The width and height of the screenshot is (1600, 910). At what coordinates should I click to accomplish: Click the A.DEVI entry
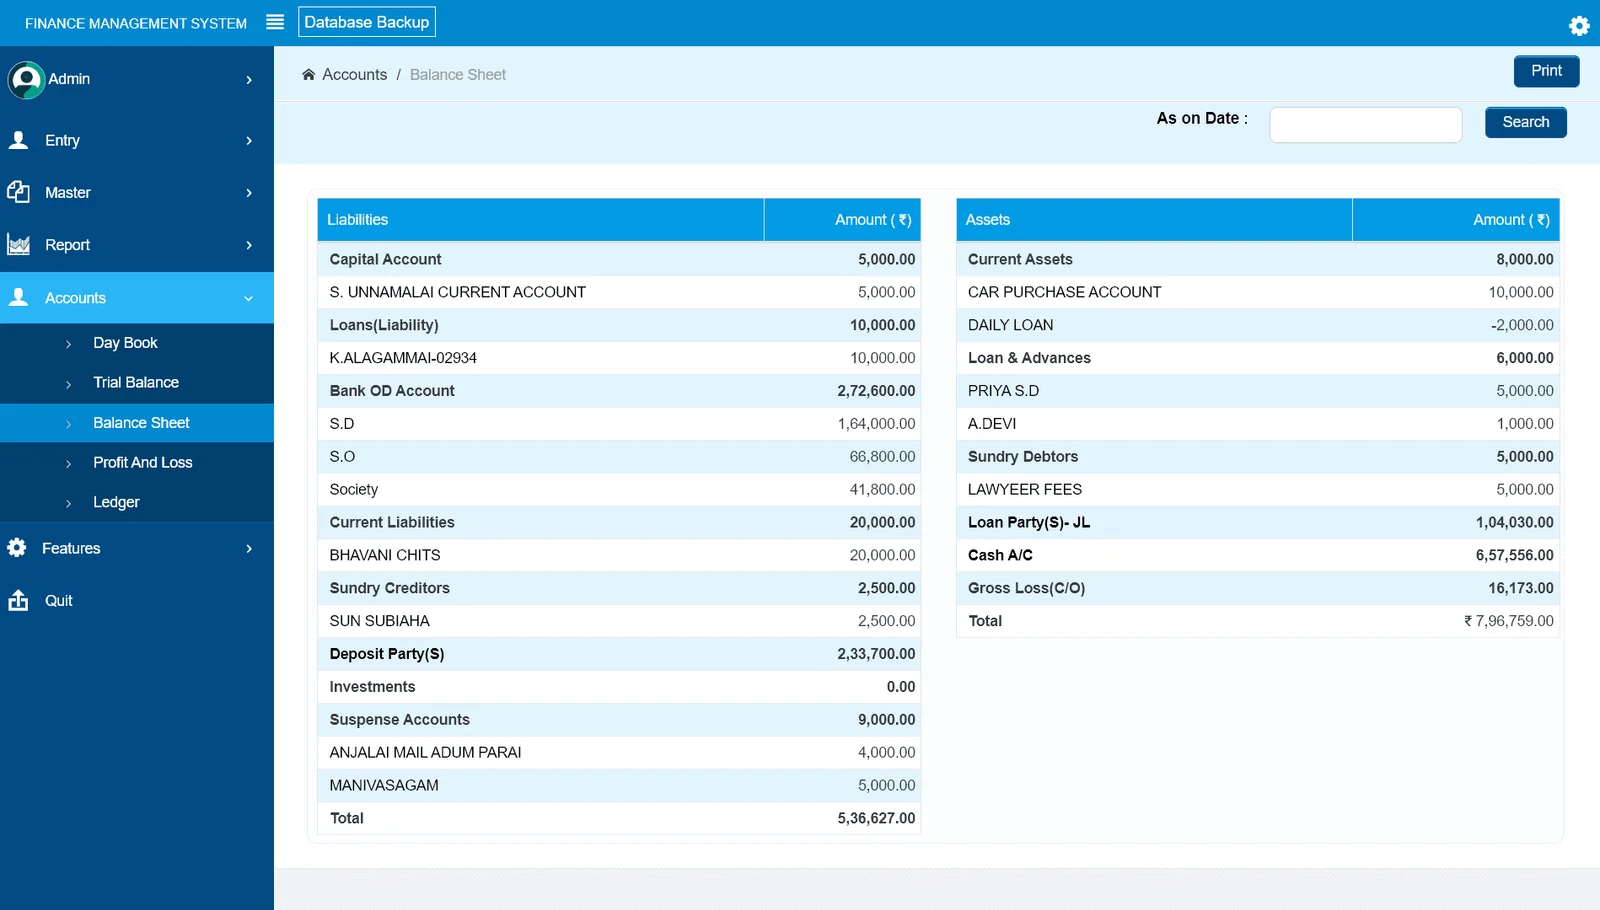(992, 424)
